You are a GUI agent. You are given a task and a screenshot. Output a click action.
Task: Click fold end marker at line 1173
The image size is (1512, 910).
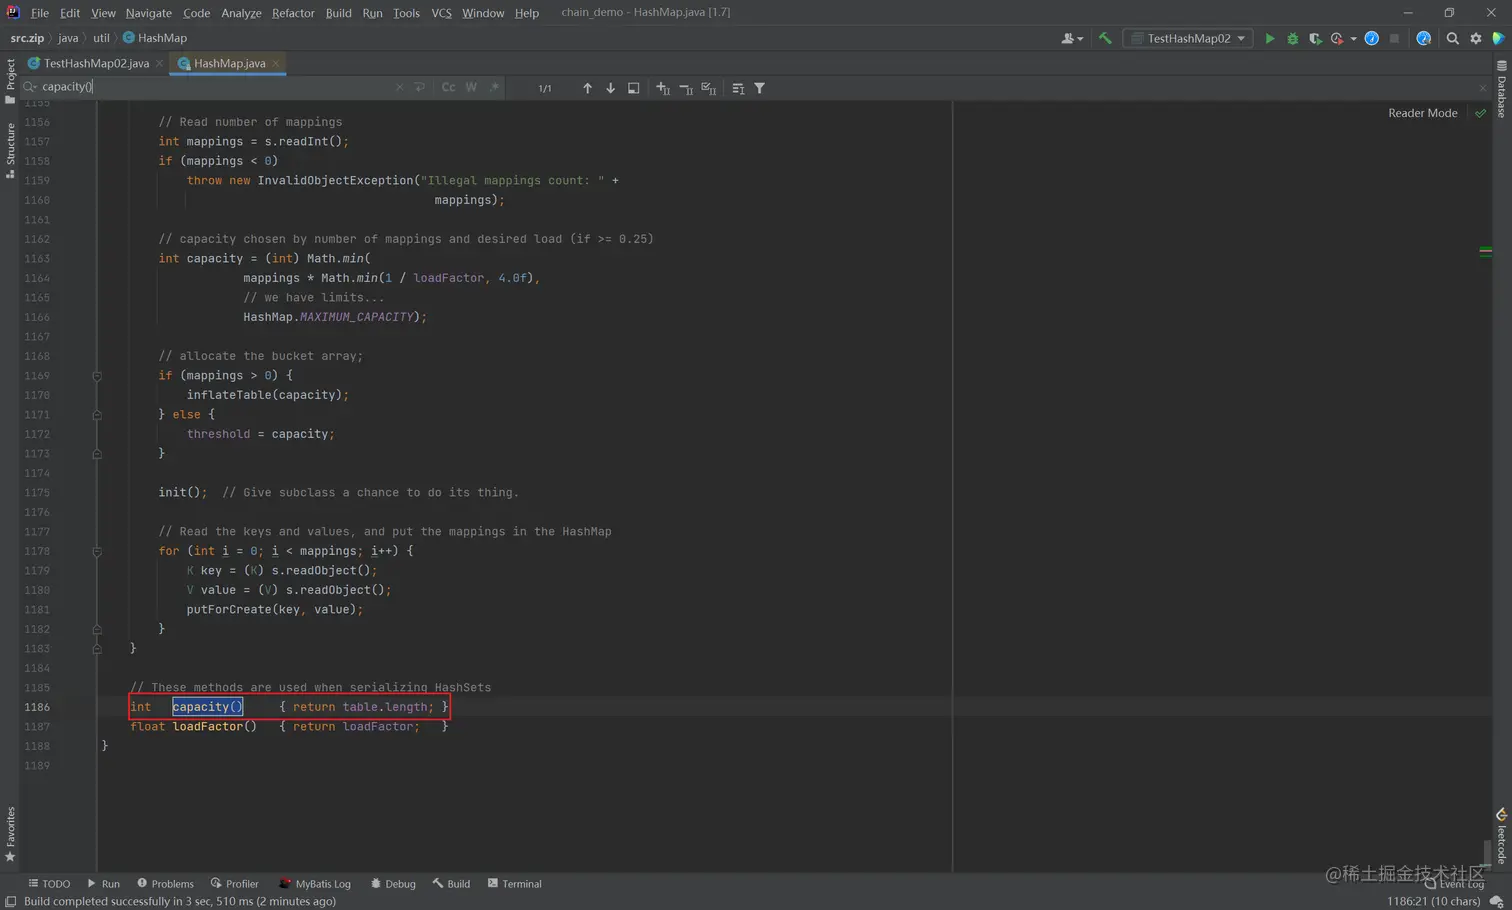[97, 454]
